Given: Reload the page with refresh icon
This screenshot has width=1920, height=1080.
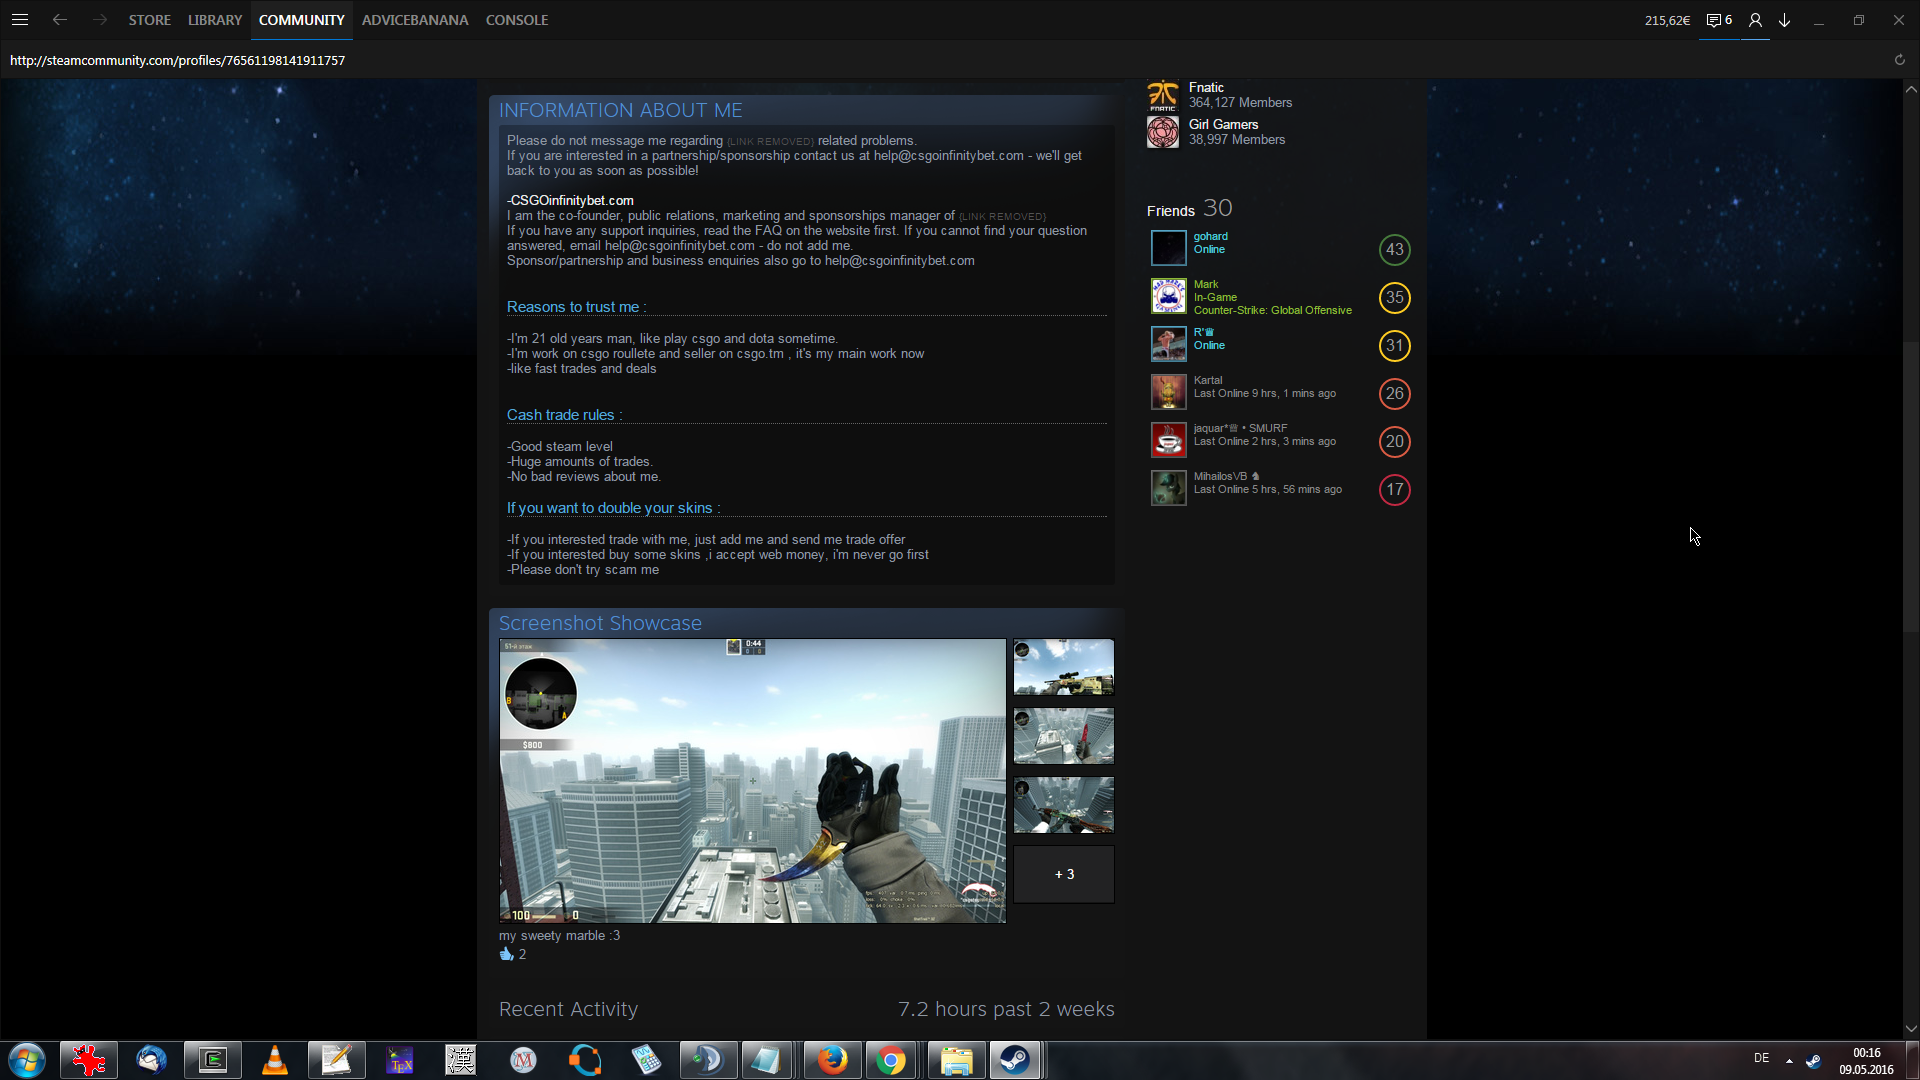Looking at the screenshot, I should [x=1899, y=60].
